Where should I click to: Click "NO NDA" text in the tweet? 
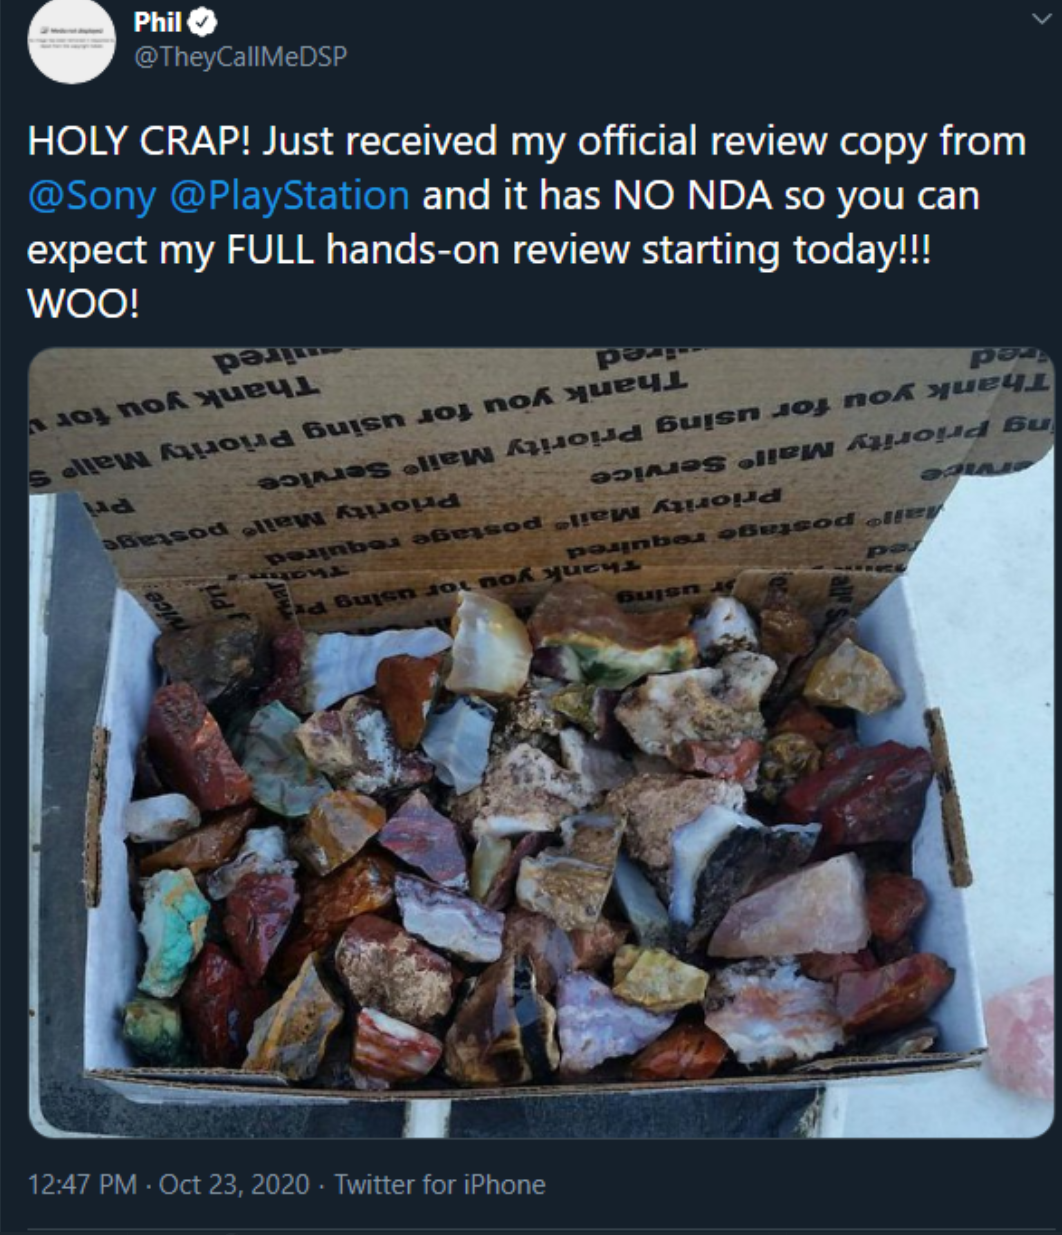tap(691, 195)
